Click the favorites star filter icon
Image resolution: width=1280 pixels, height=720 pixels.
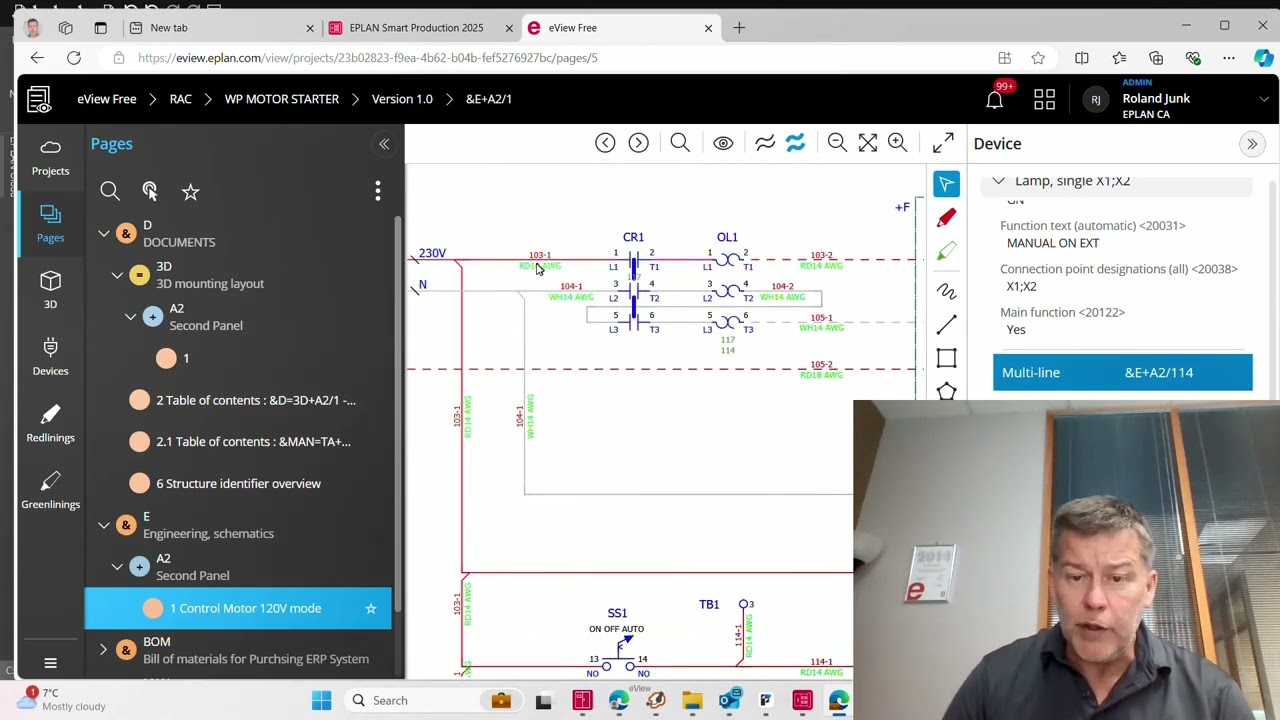point(190,191)
